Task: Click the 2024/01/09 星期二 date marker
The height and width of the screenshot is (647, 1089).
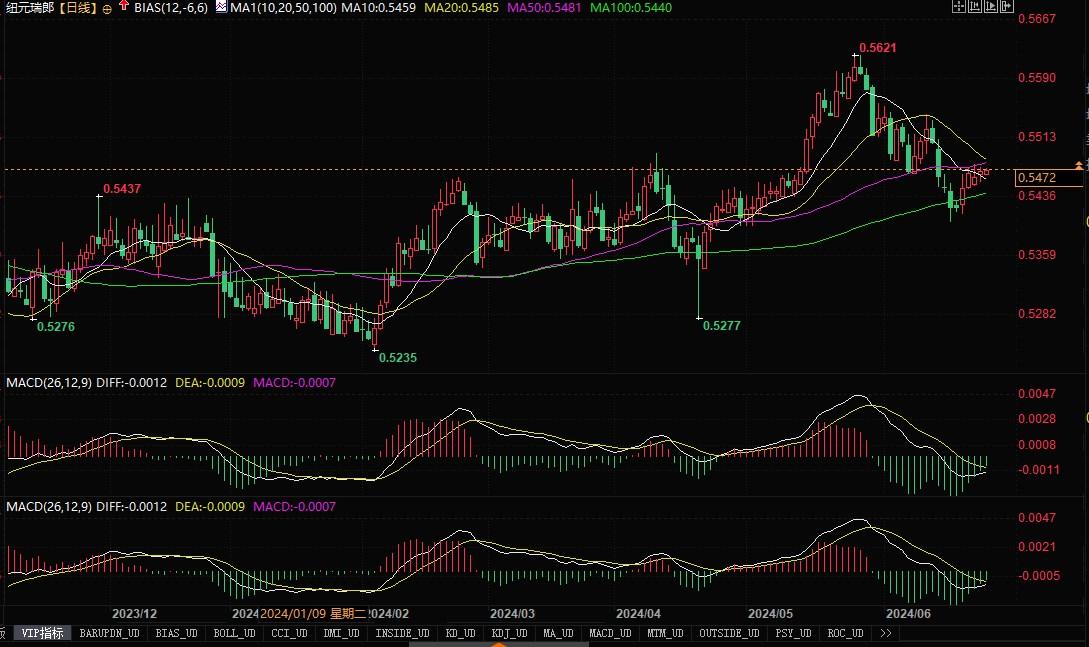Action: 313,614
